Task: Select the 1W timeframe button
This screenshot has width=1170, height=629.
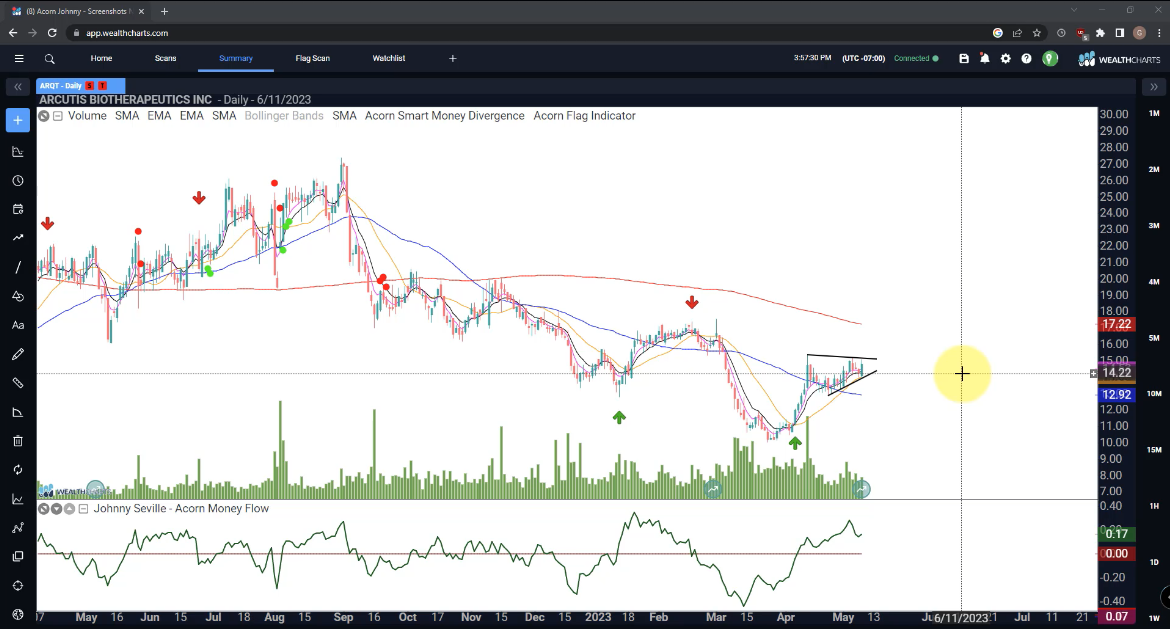Action: [x=1154, y=618]
